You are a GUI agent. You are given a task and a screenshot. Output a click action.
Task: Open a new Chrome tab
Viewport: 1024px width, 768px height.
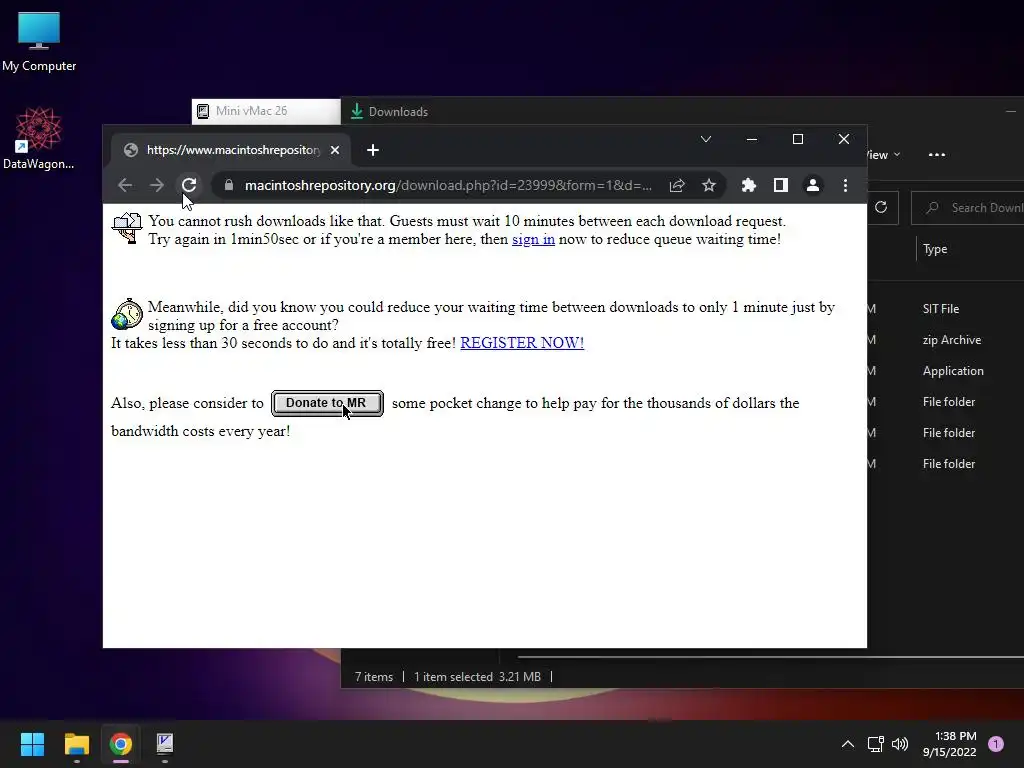[x=373, y=150]
